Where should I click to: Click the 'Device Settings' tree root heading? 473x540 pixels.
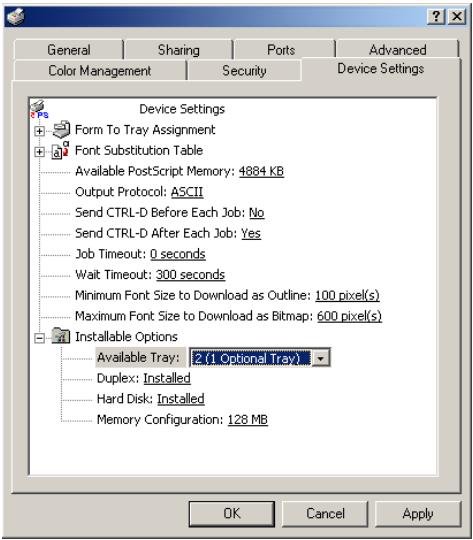point(182,109)
